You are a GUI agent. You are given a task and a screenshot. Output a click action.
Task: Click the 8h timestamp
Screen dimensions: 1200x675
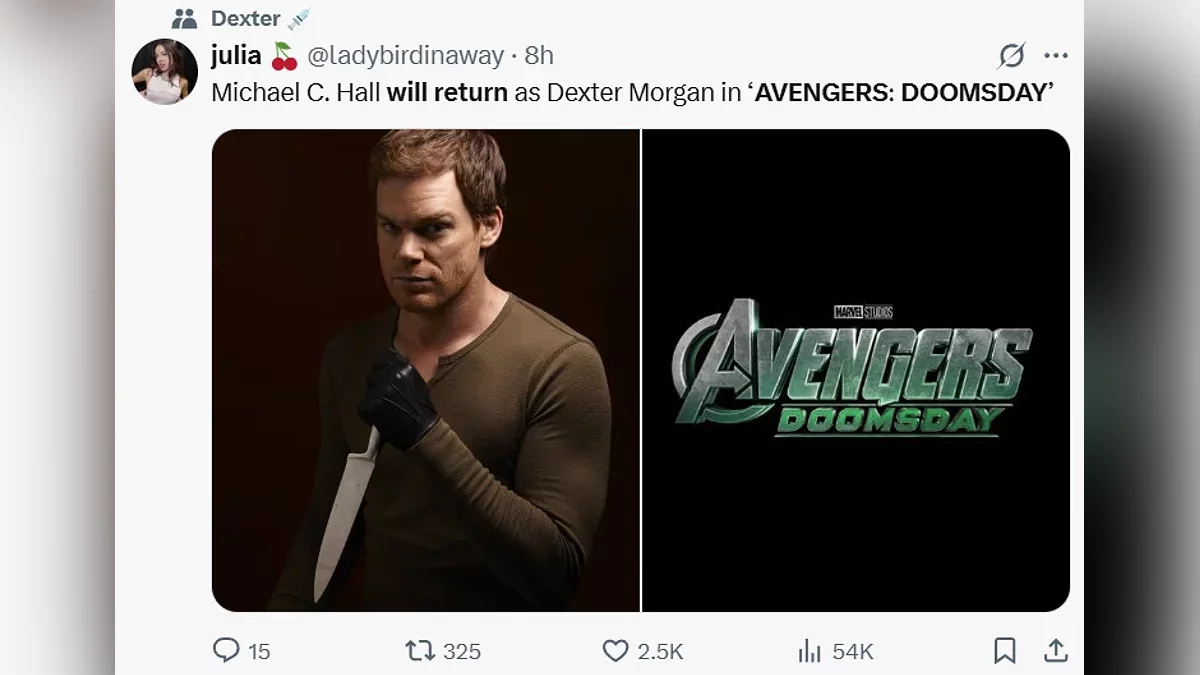point(539,55)
